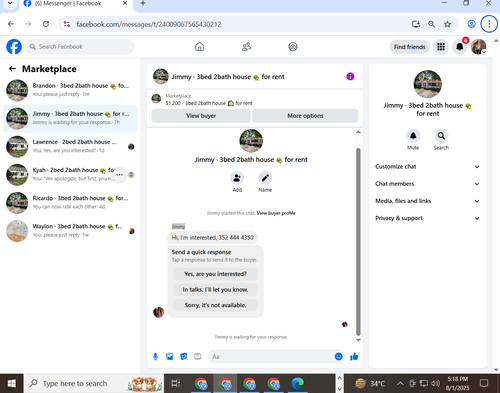The width and height of the screenshot is (500, 393).
Task: Click the voice clip microphone icon
Action: click(155, 357)
